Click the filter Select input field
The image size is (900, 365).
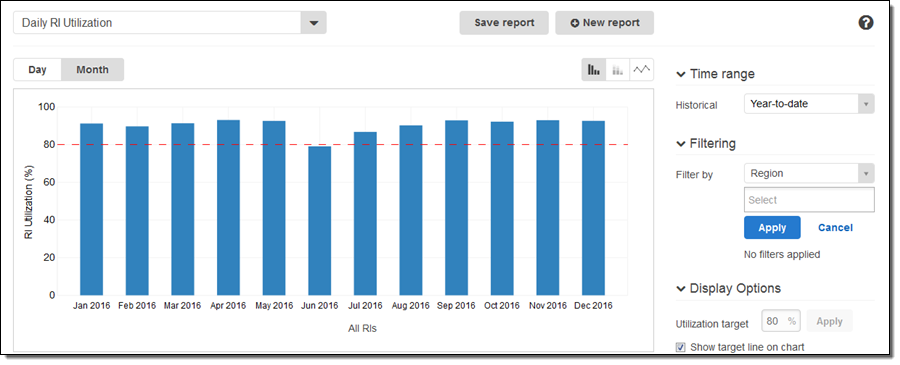click(x=809, y=200)
